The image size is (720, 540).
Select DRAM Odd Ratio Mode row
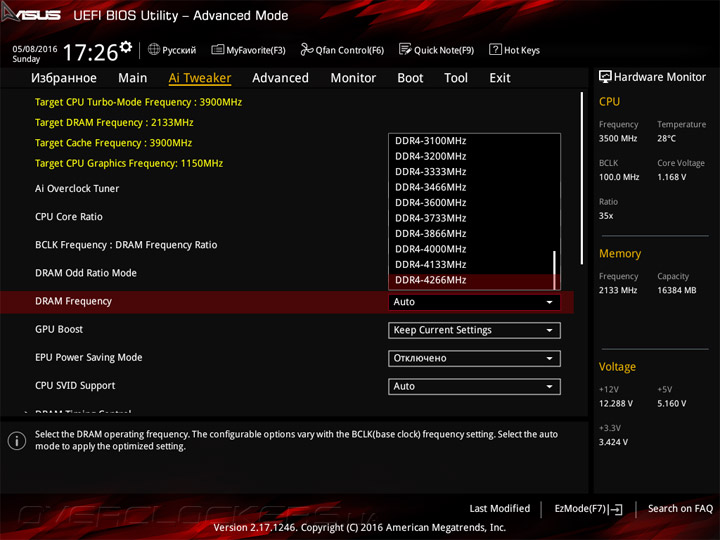pyautogui.click(x=86, y=273)
